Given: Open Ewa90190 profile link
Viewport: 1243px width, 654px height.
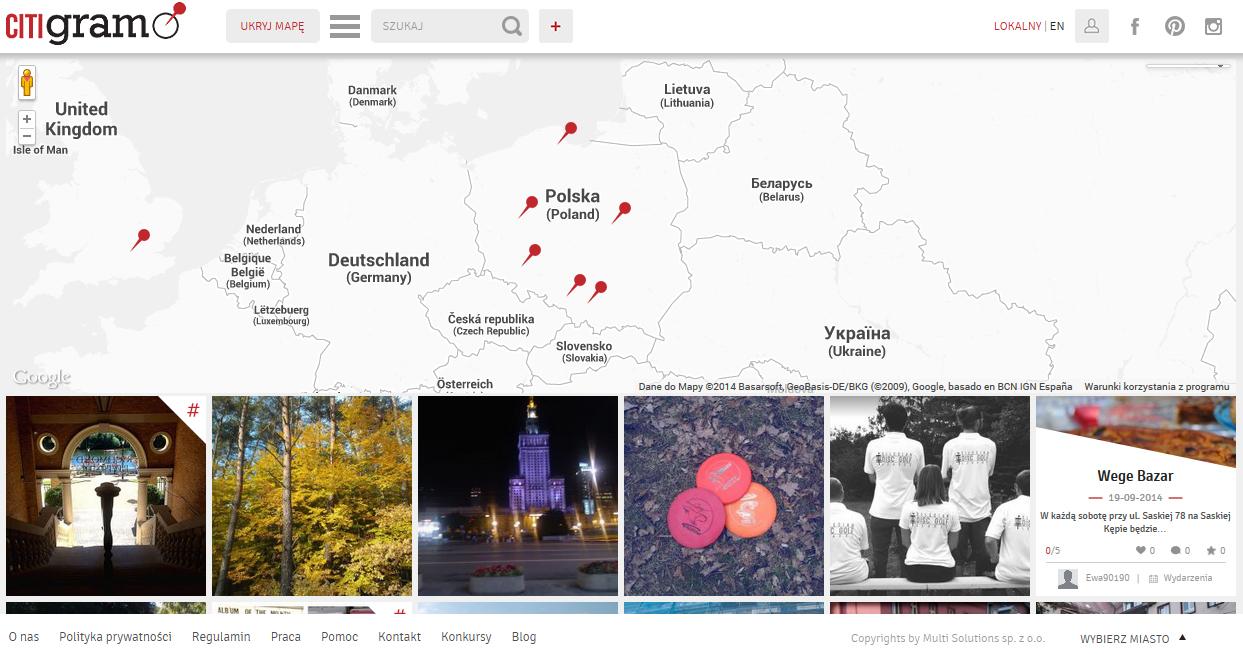Looking at the screenshot, I should [x=1108, y=578].
